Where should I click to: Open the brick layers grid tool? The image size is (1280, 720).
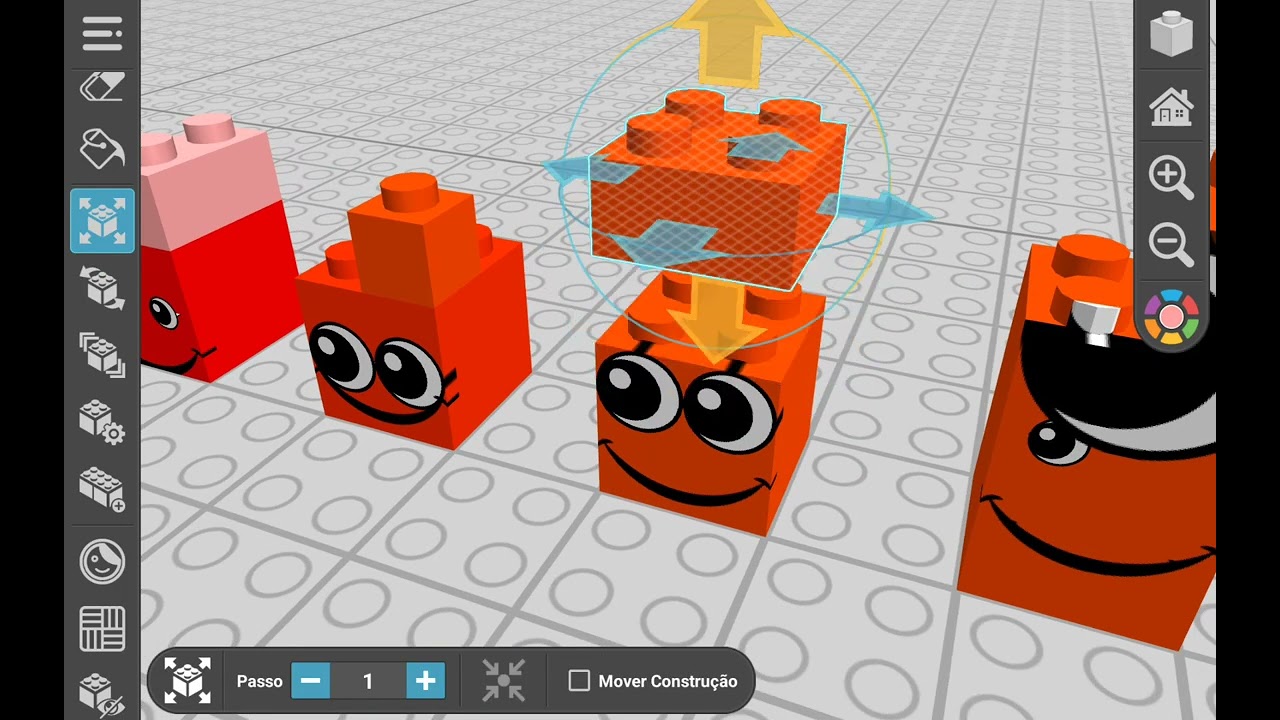click(102, 628)
